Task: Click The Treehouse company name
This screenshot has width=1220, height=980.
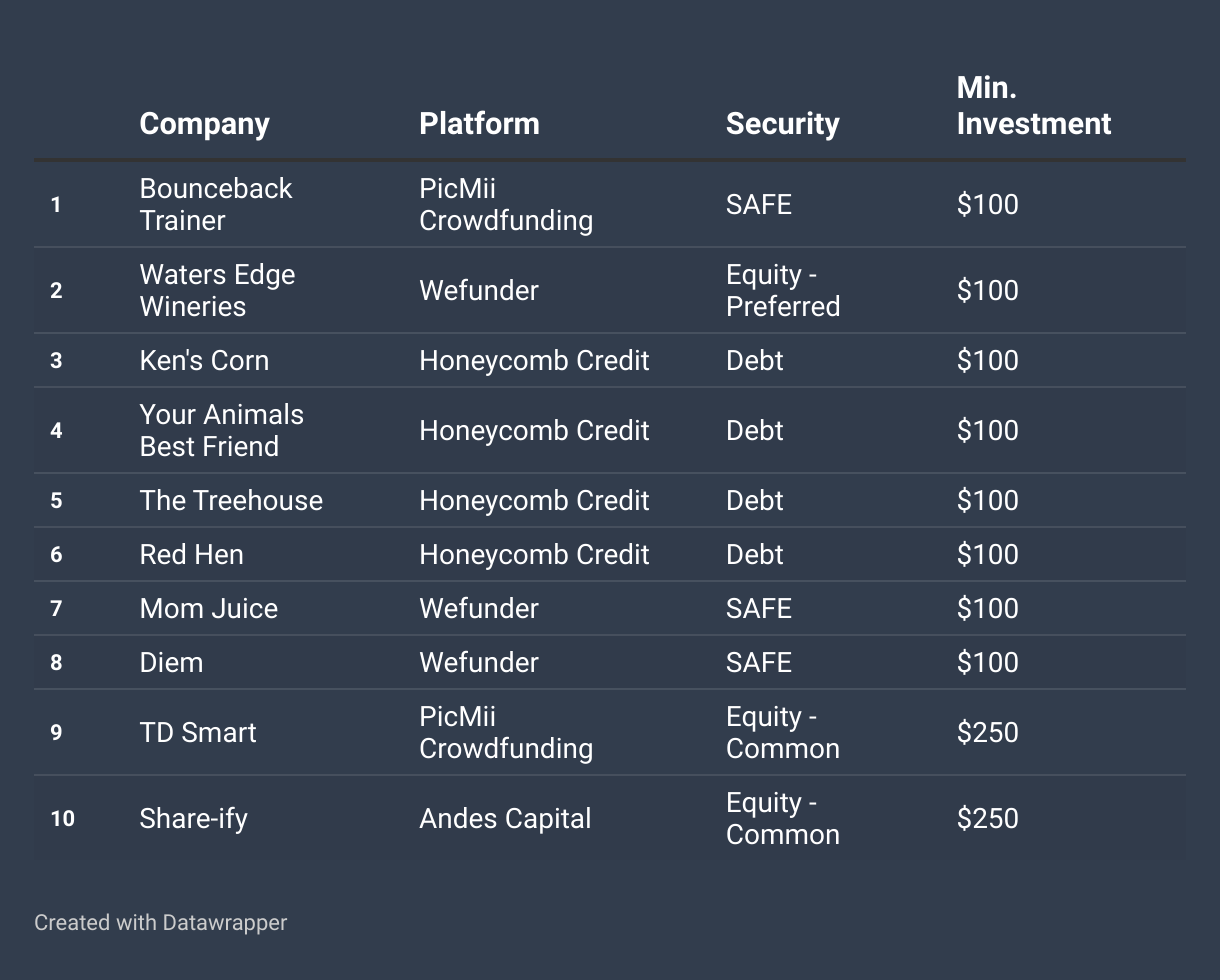Action: tap(231, 500)
